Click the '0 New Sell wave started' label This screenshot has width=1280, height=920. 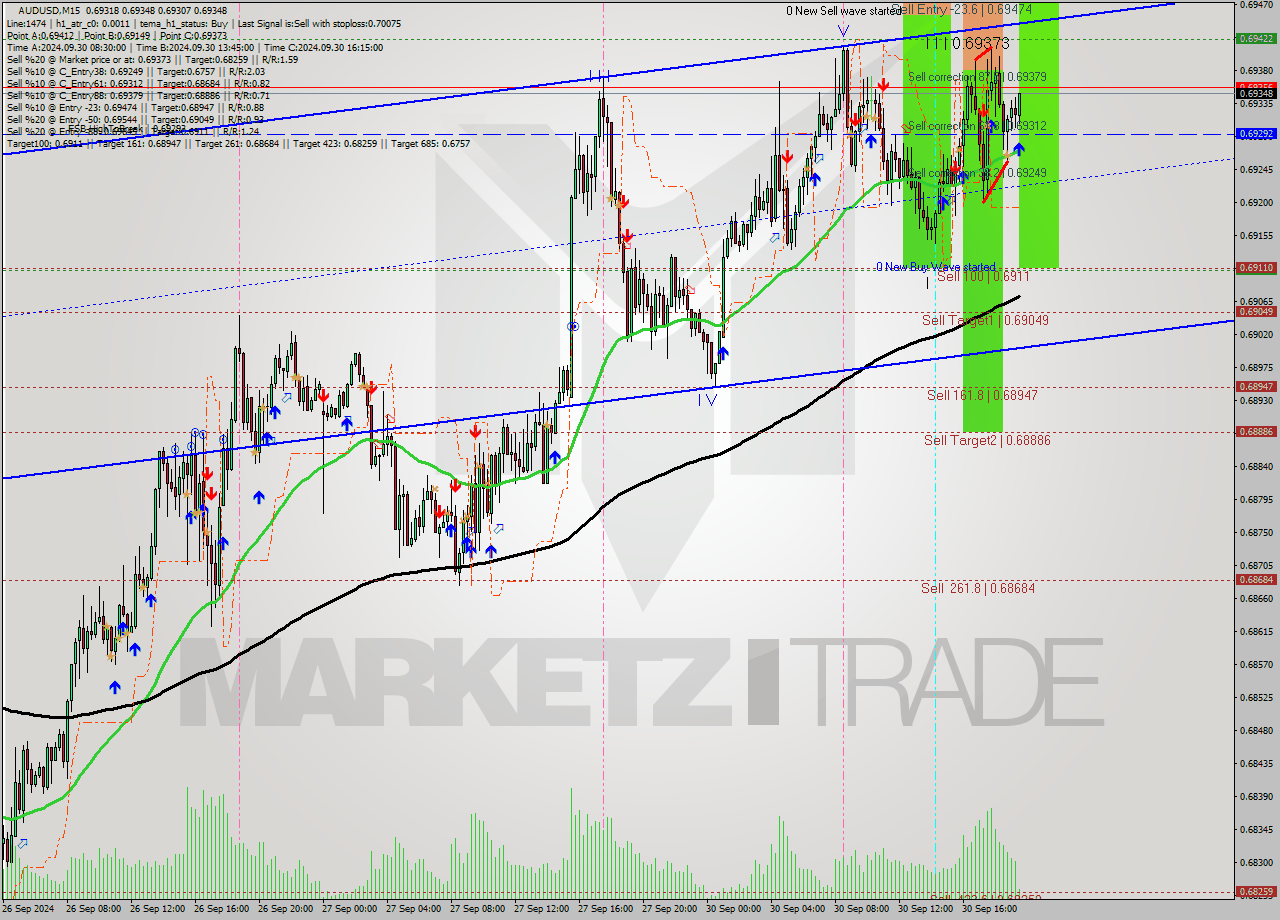click(843, 11)
